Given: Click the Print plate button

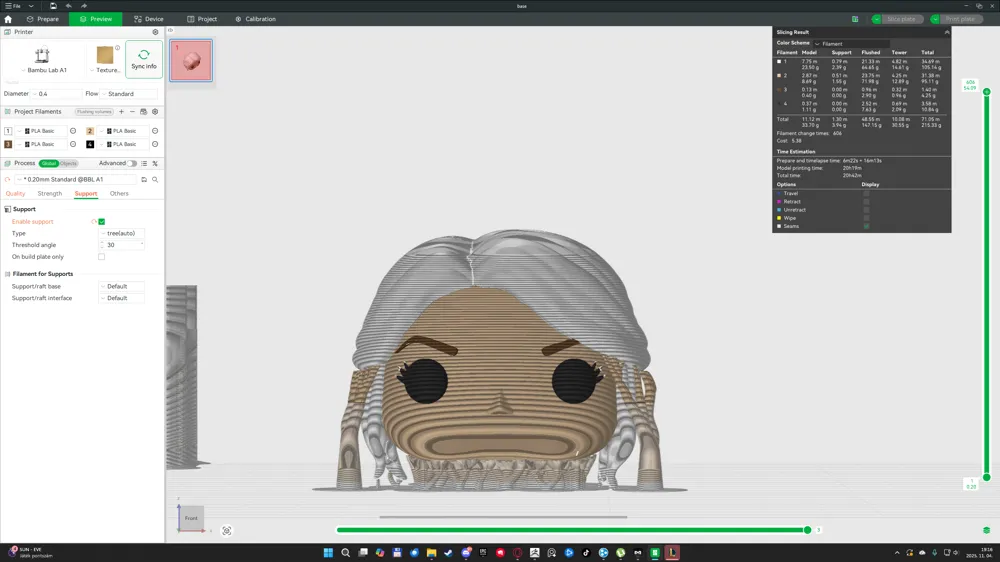Looking at the screenshot, I should point(960,19).
